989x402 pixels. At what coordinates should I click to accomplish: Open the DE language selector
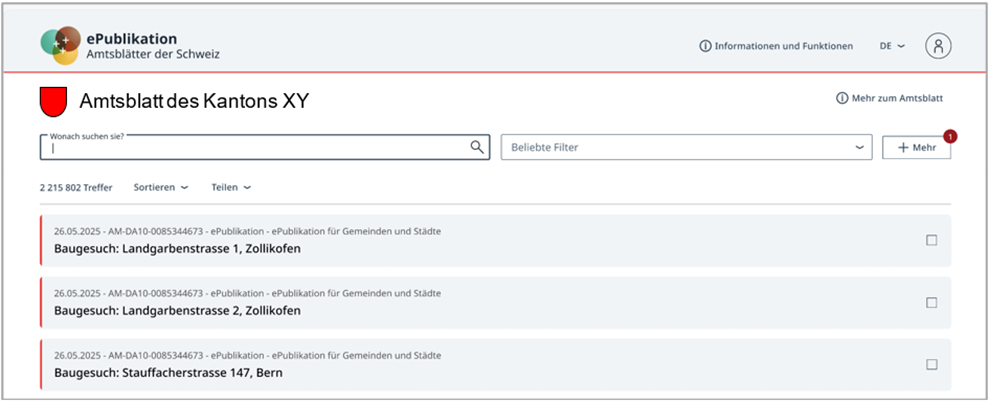(x=892, y=46)
